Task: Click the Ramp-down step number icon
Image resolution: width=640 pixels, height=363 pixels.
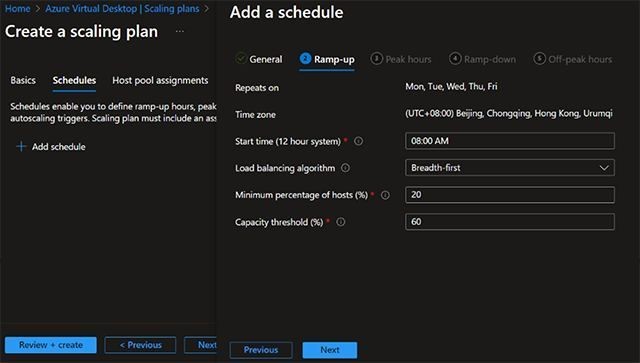Action: coord(455,58)
